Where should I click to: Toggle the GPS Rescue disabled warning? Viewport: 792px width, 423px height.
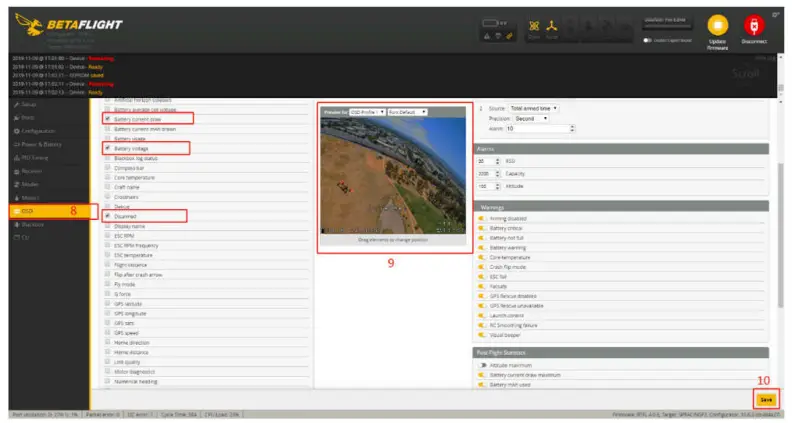482,296
